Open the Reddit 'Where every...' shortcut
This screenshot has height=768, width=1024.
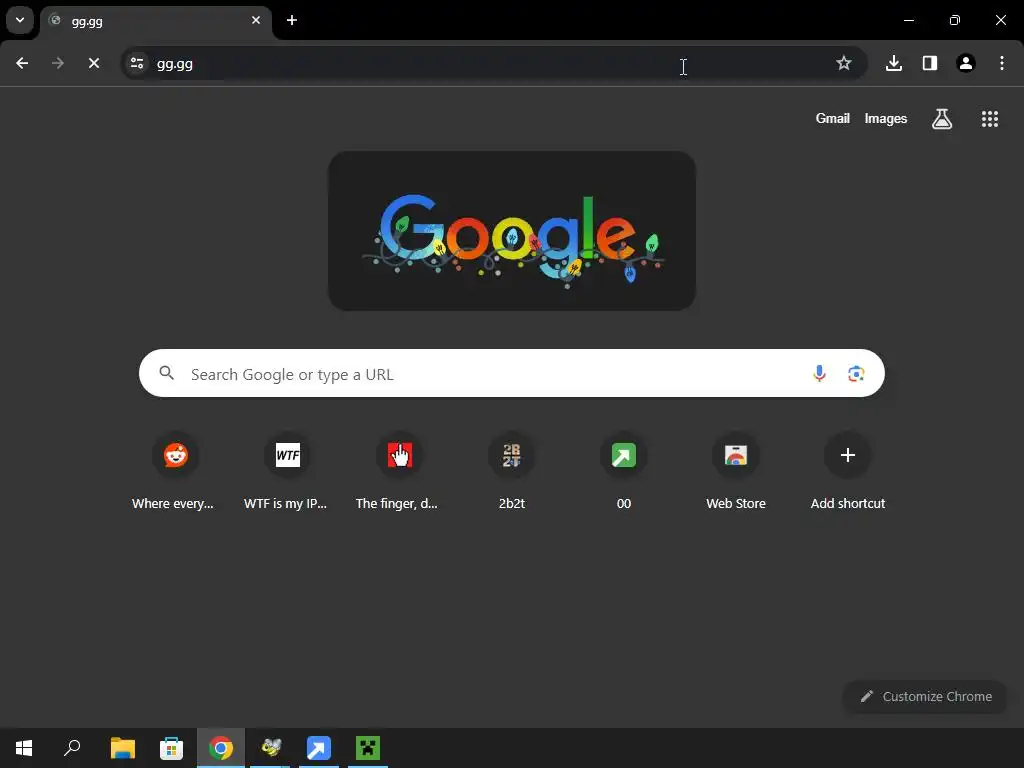tap(175, 472)
